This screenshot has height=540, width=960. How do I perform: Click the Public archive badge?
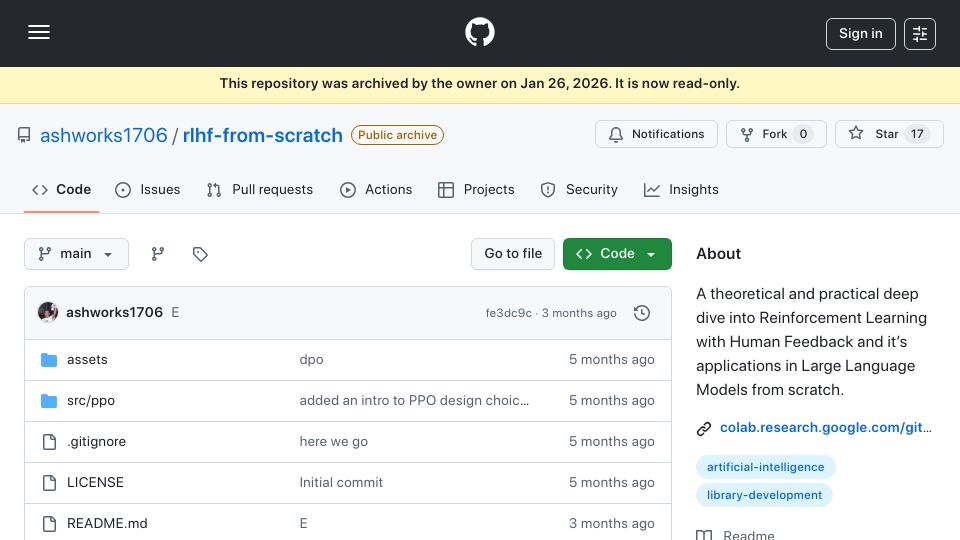397,135
